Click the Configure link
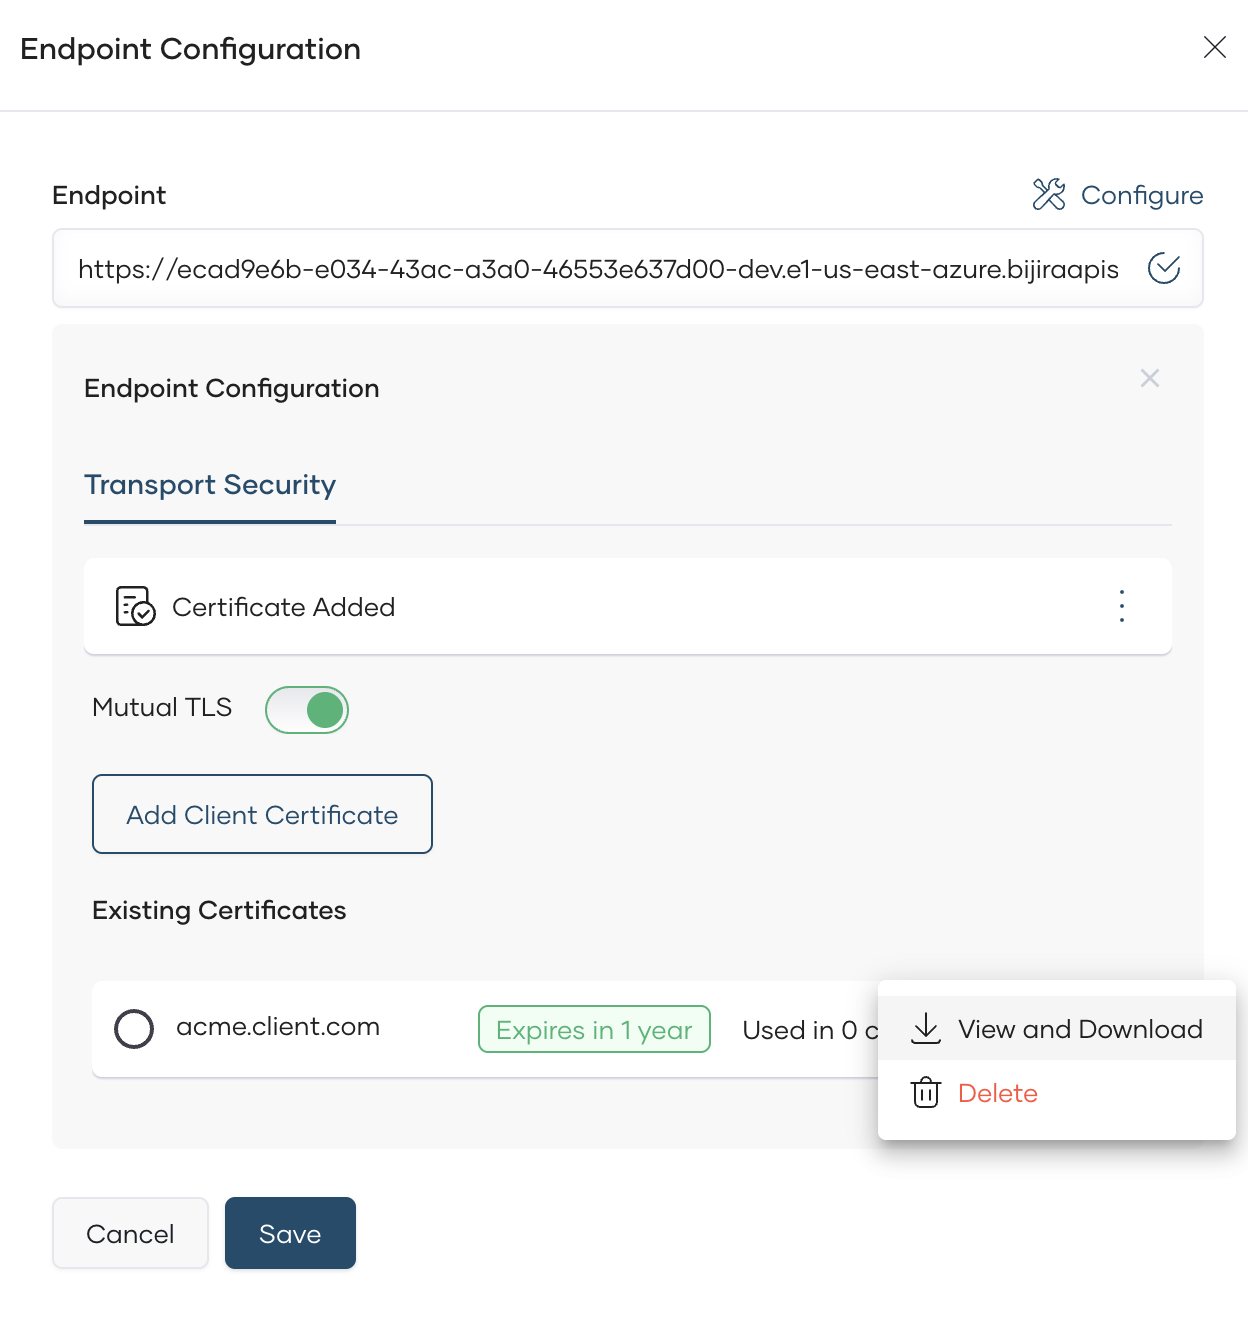This screenshot has height=1328, width=1248. [x=1141, y=195]
